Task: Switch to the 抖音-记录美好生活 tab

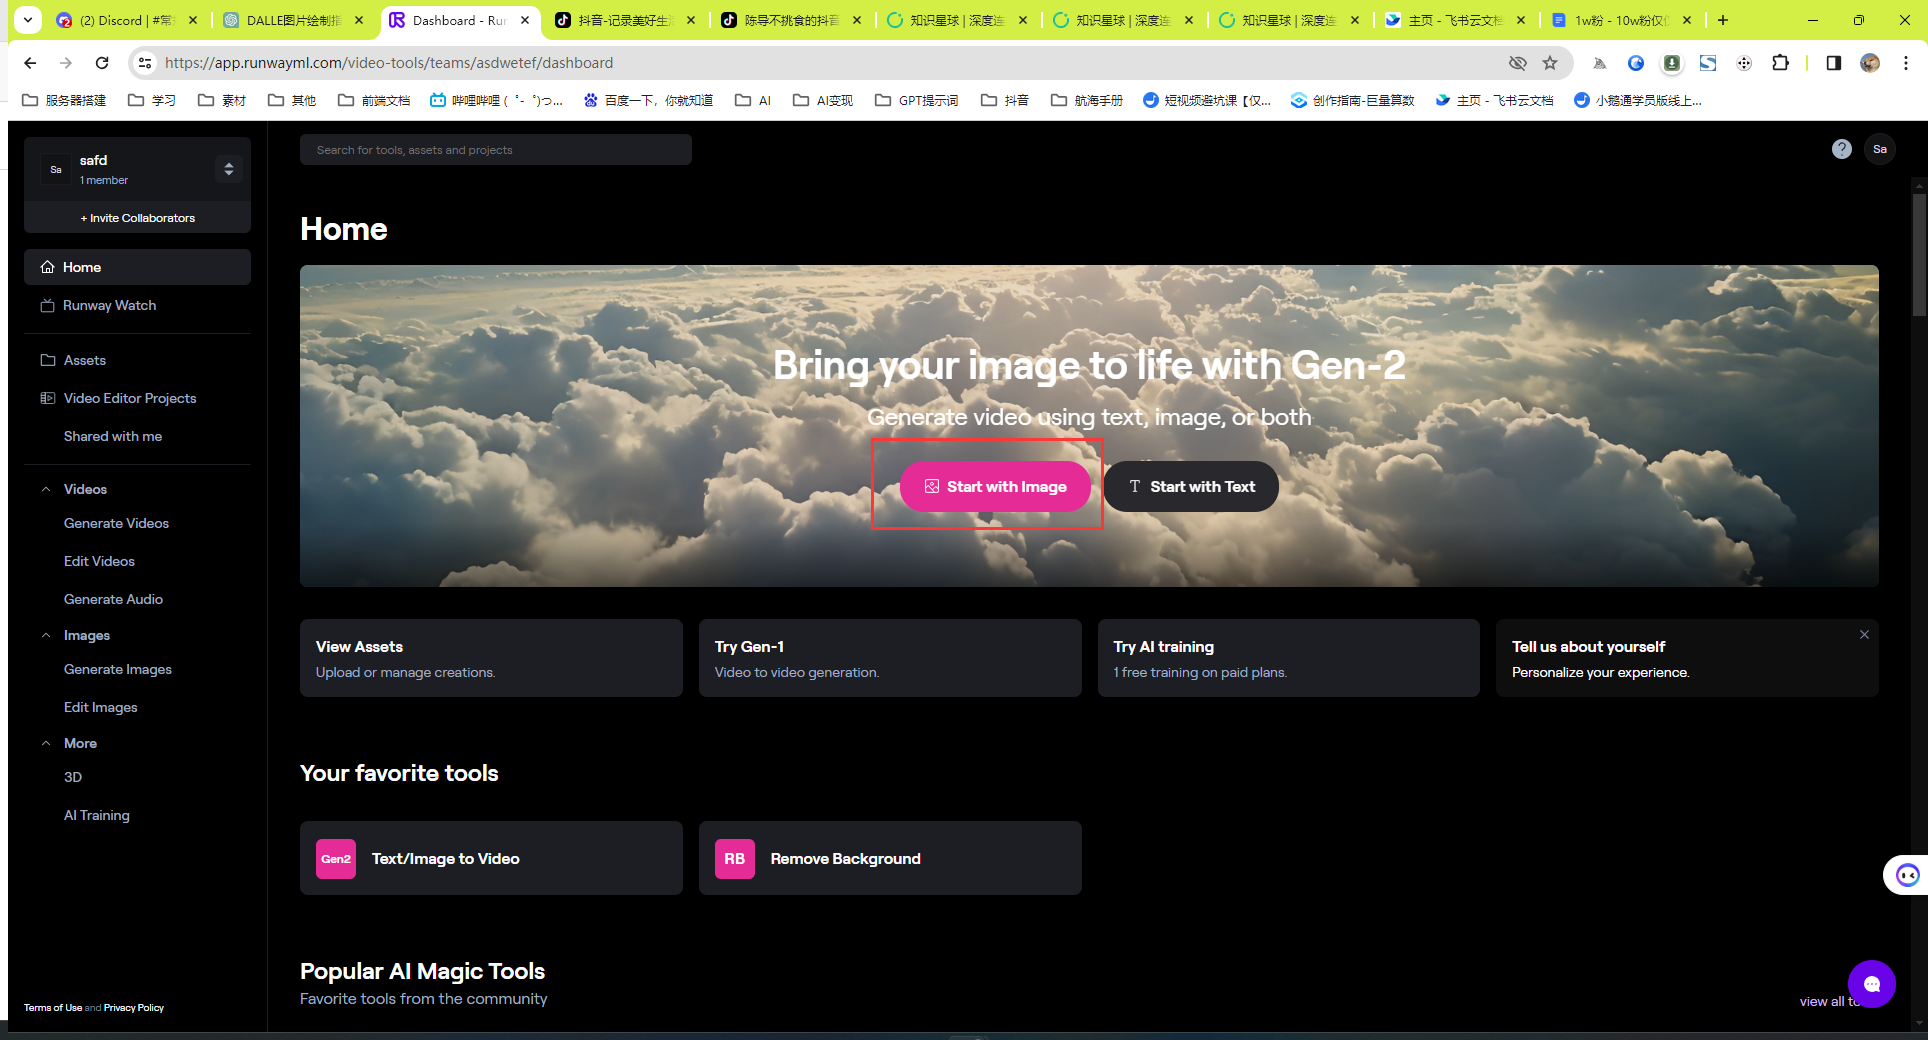Action: click(x=626, y=20)
